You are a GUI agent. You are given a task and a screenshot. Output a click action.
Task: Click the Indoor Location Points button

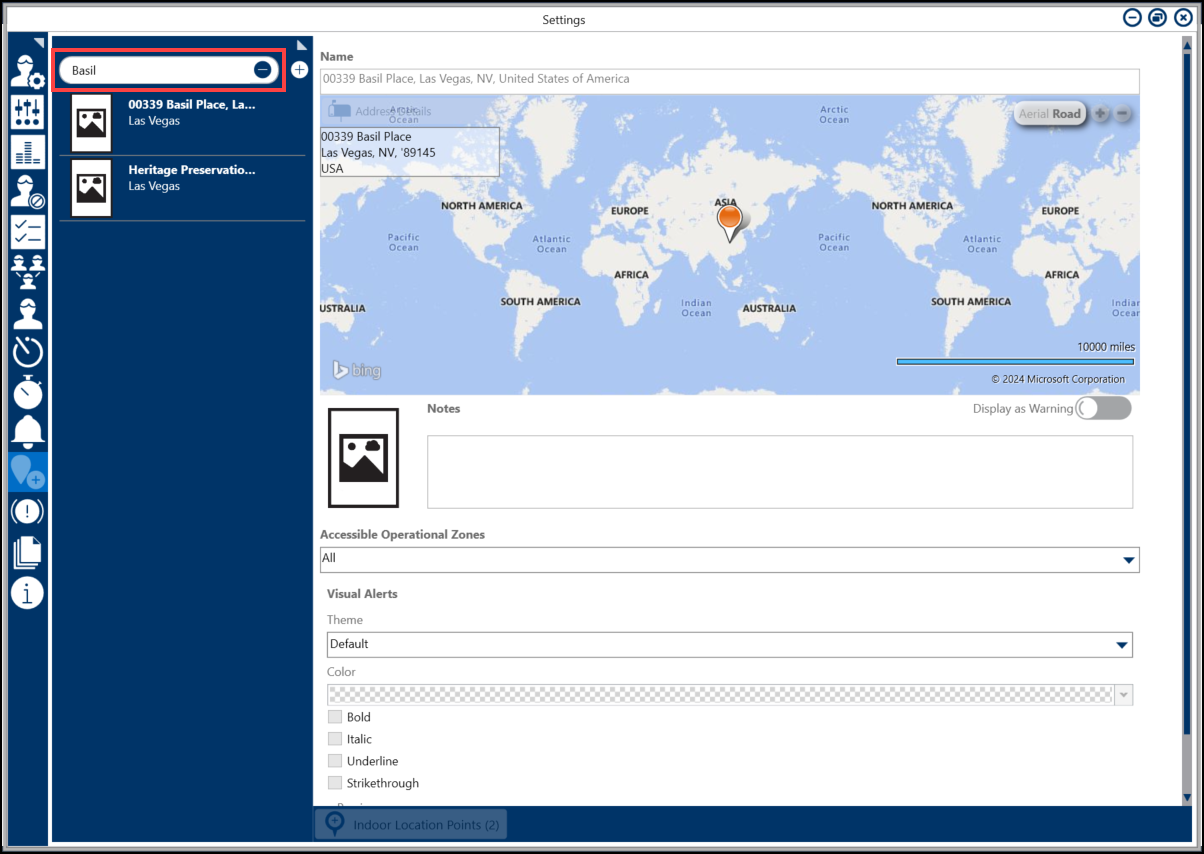tap(411, 825)
